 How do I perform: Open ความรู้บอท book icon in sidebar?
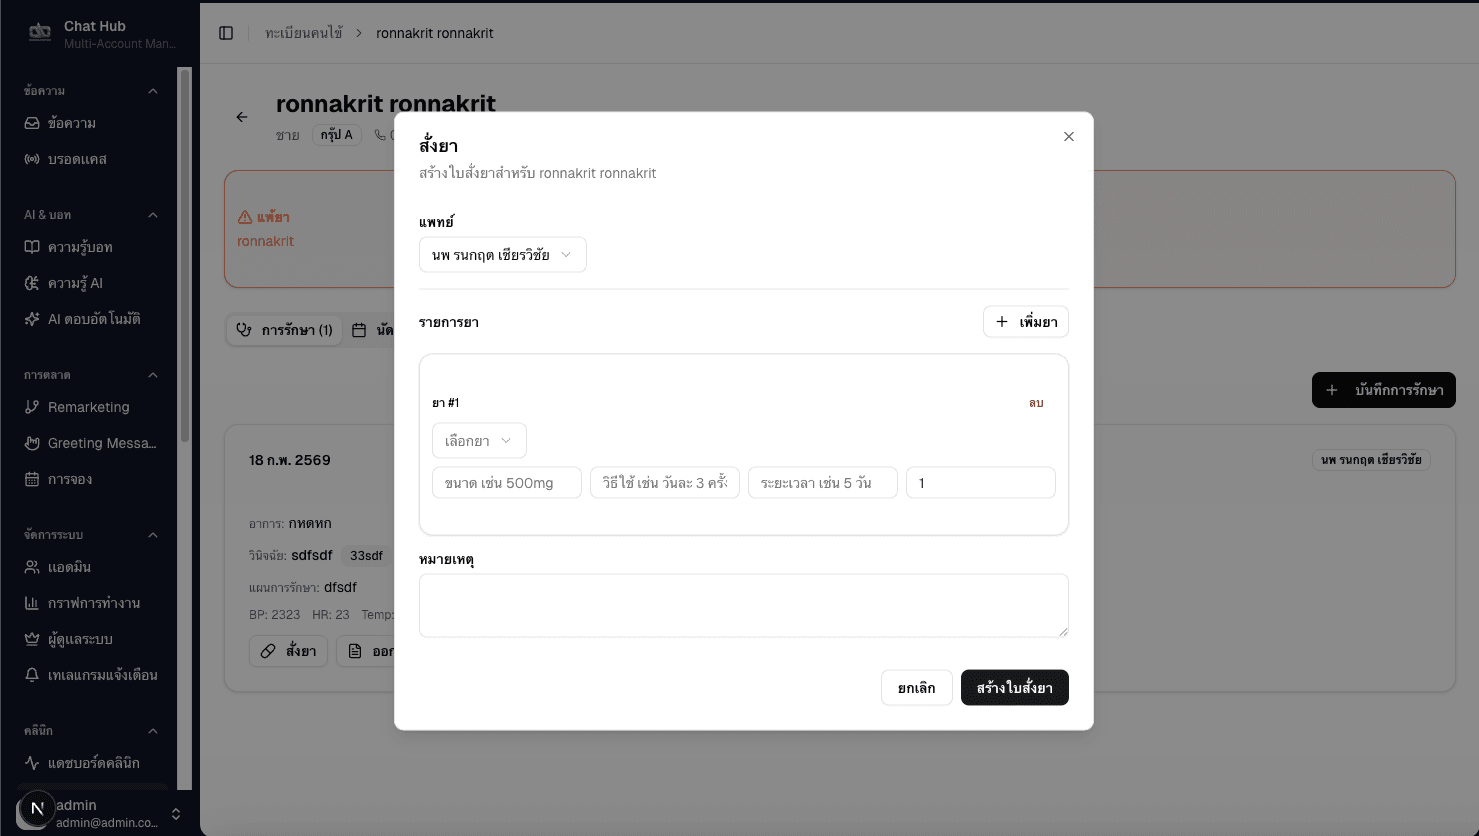32,247
